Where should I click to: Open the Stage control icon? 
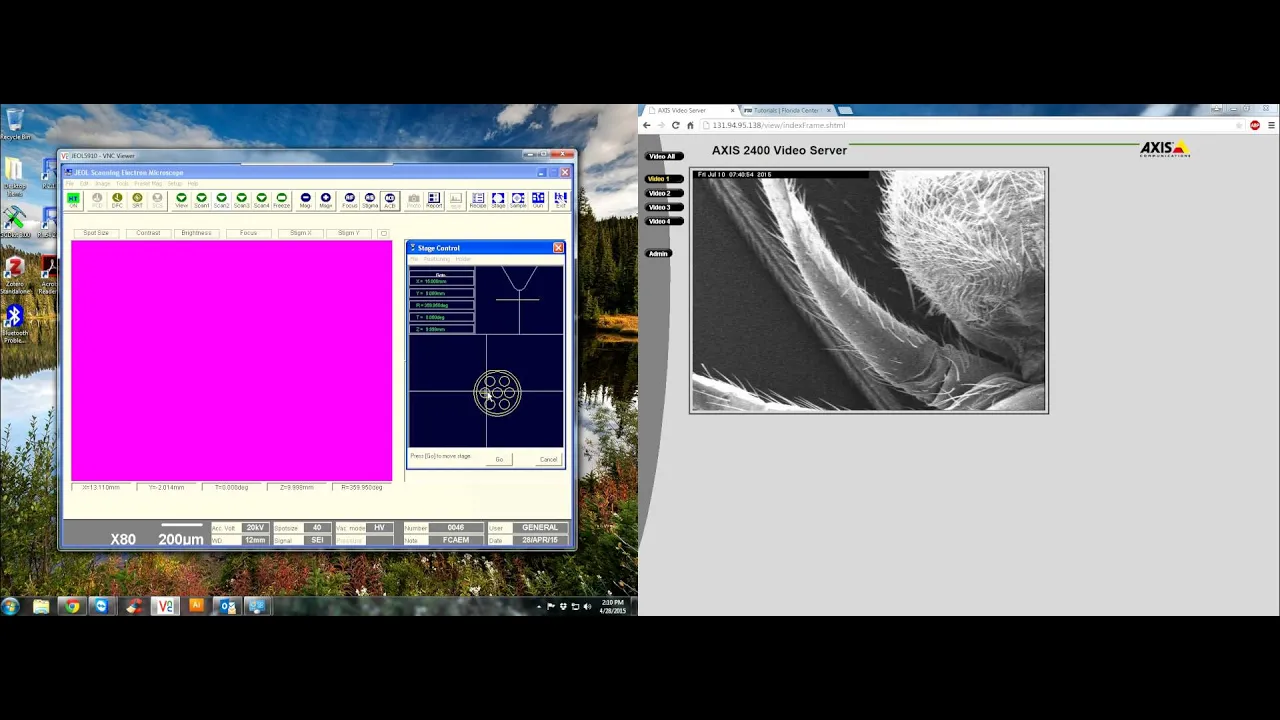[x=498, y=201]
